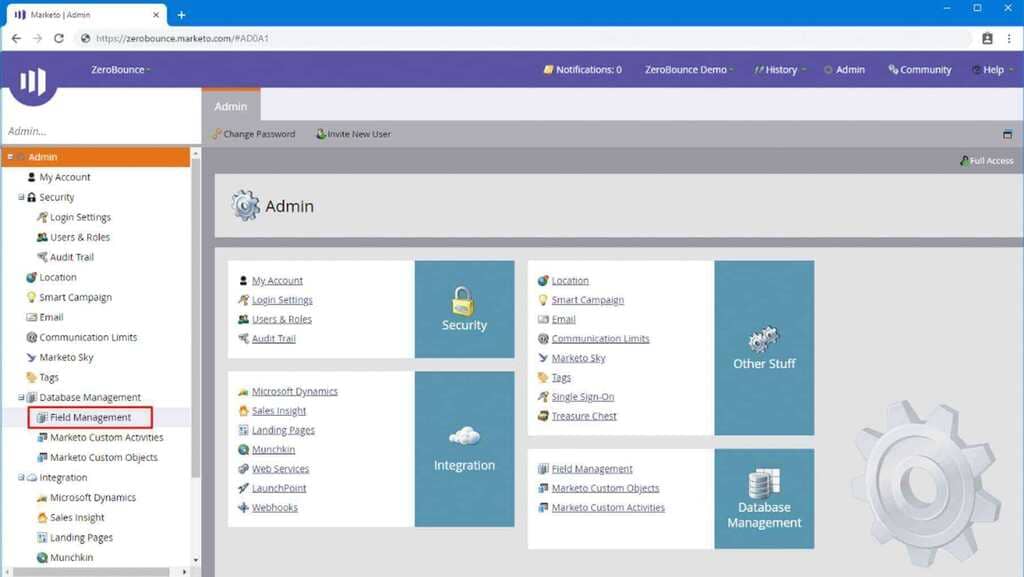Image resolution: width=1024 pixels, height=577 pixels.
Task: Collapse the Database Management tree node
Action: click(21, 397)
